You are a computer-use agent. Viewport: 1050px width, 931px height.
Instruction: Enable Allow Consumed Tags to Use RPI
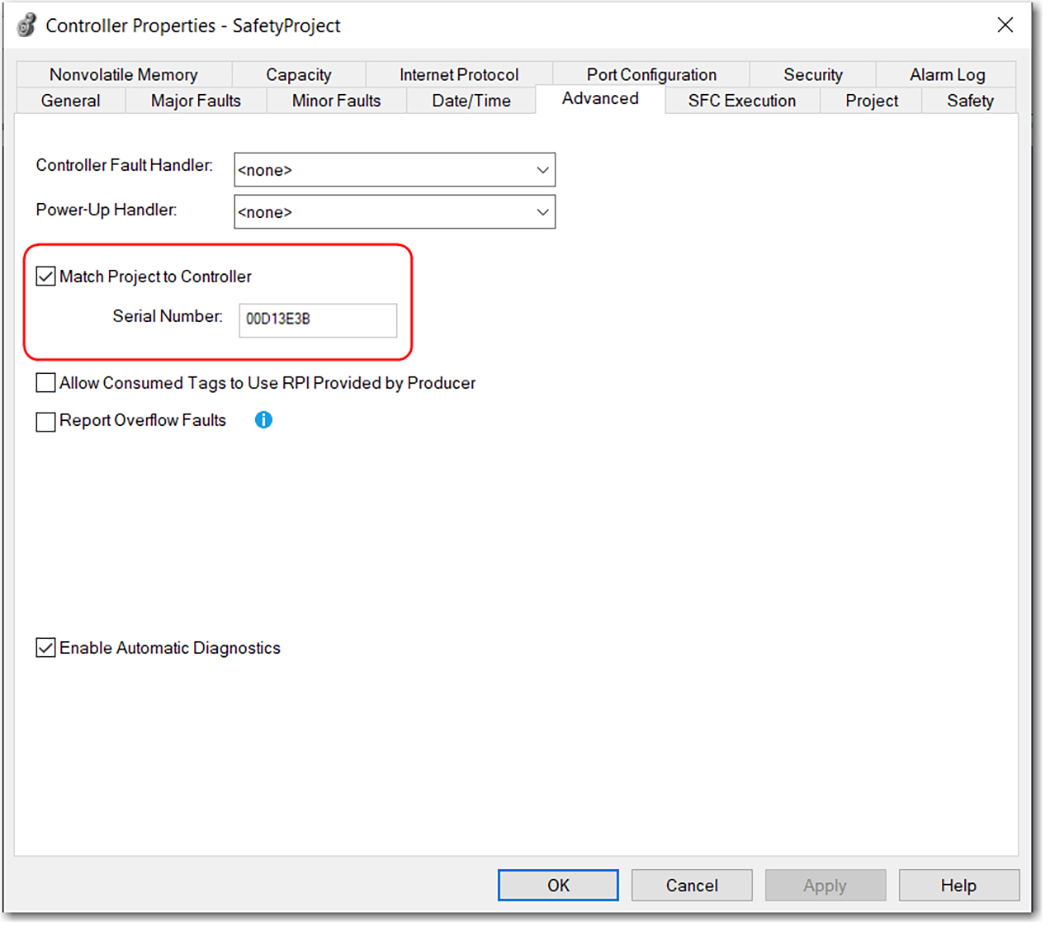point(45,383)
